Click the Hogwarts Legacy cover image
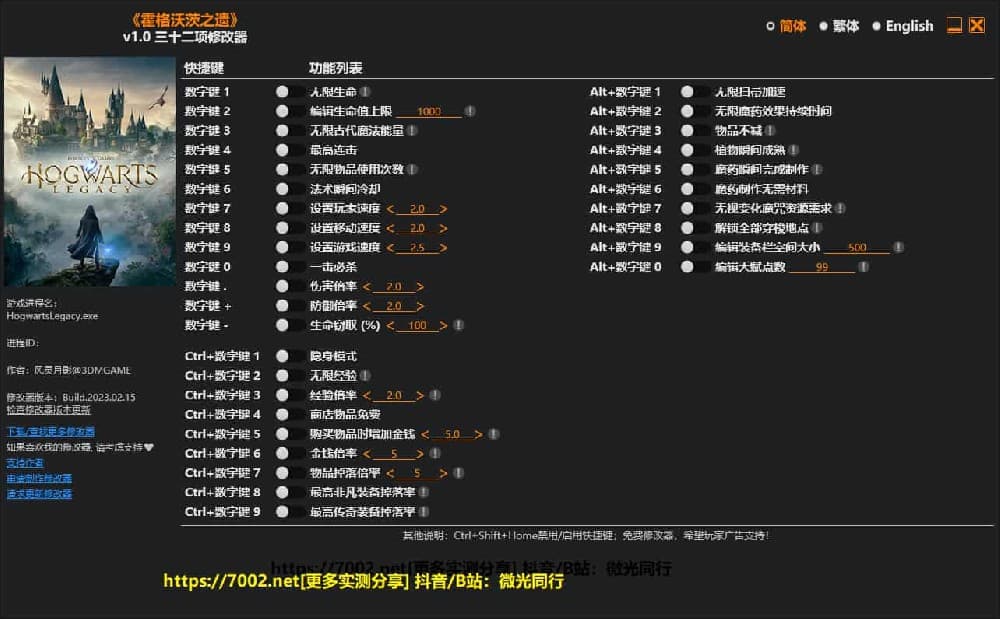The width and height of the screenshot is (1000, 619). click(90, 171)
